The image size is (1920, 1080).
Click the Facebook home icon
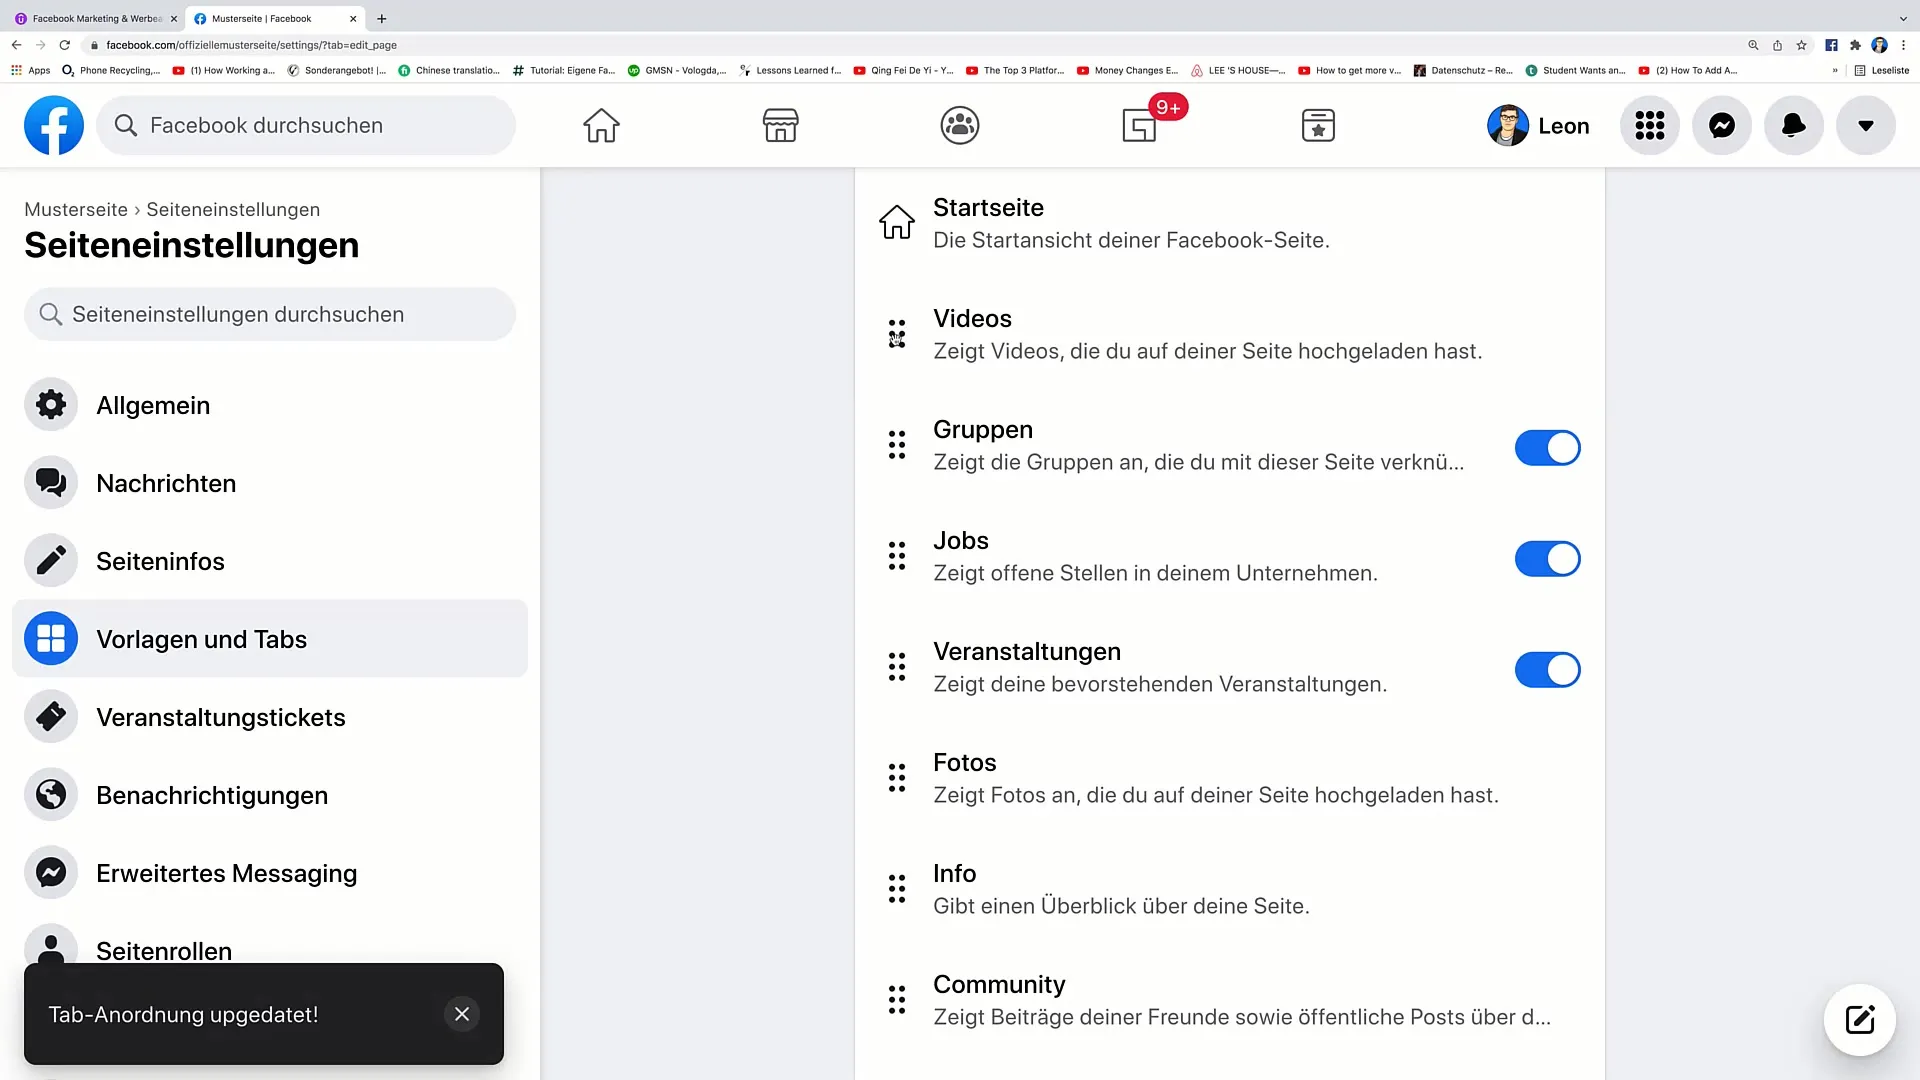(603, 125)
